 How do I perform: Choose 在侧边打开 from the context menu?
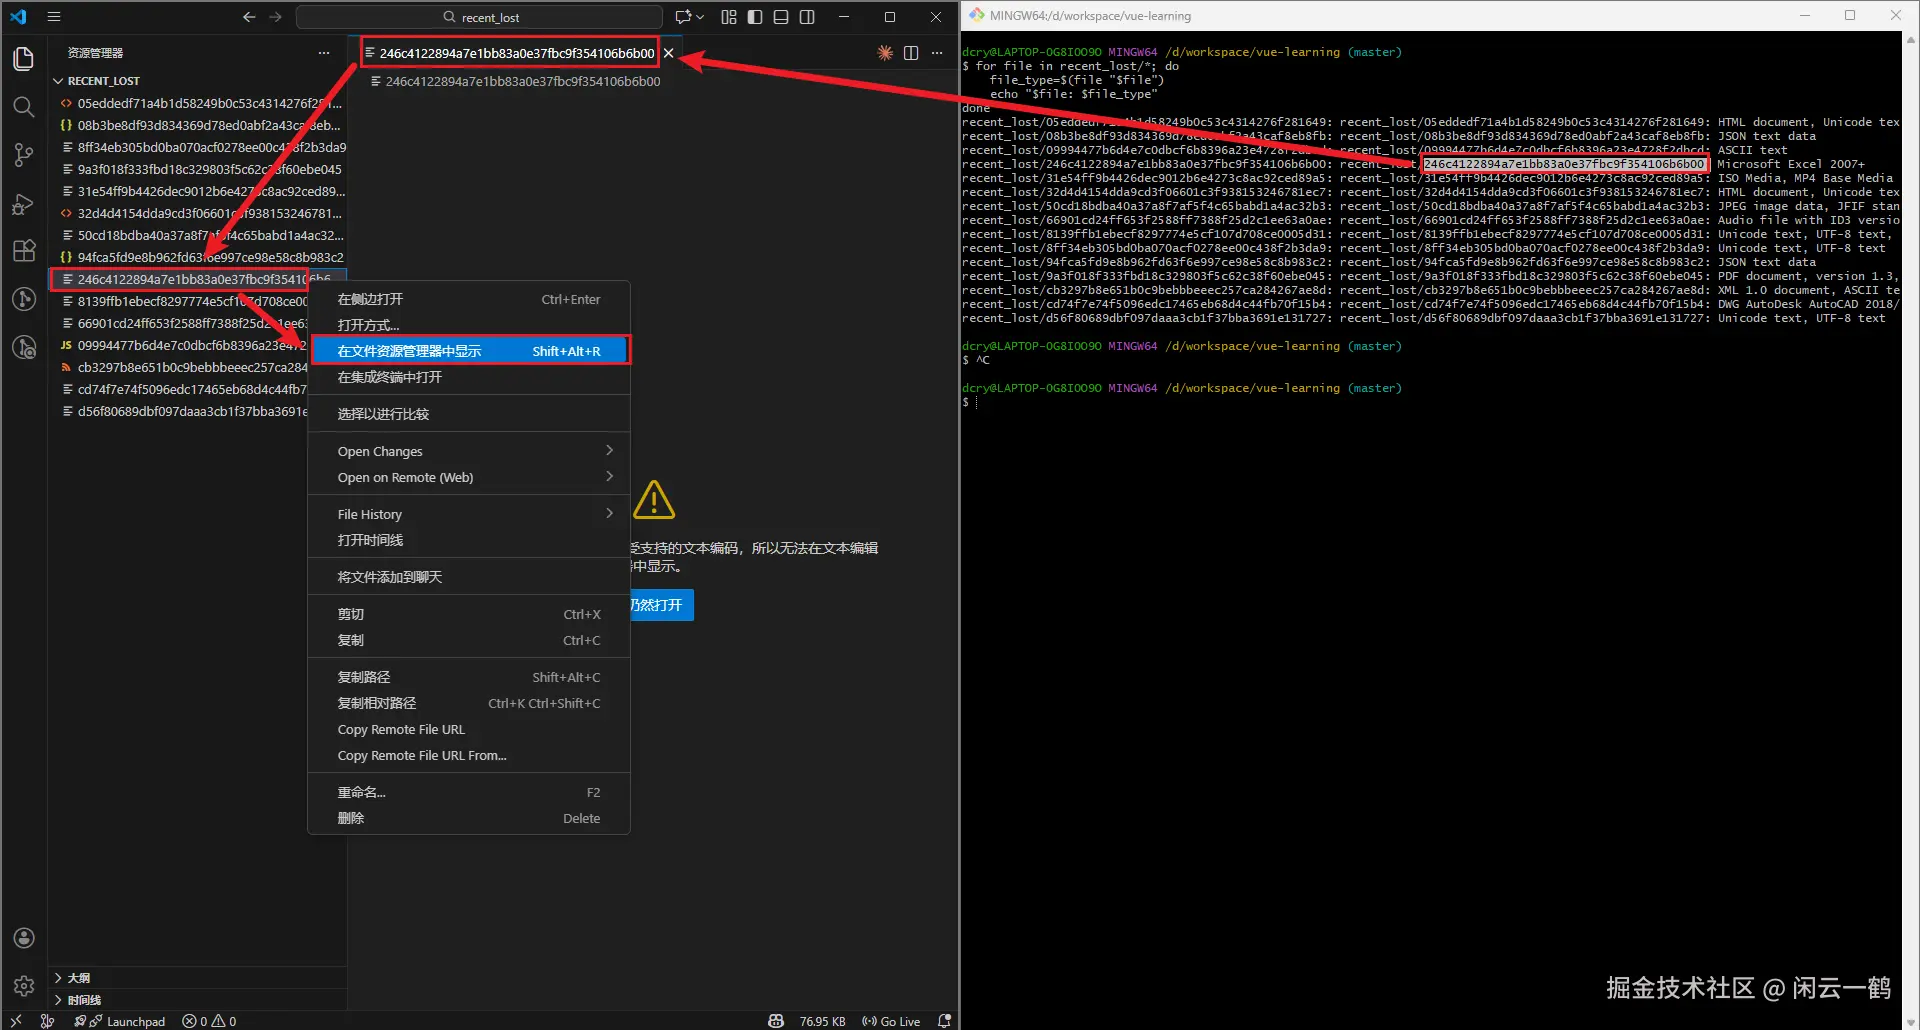pos(469,299)
